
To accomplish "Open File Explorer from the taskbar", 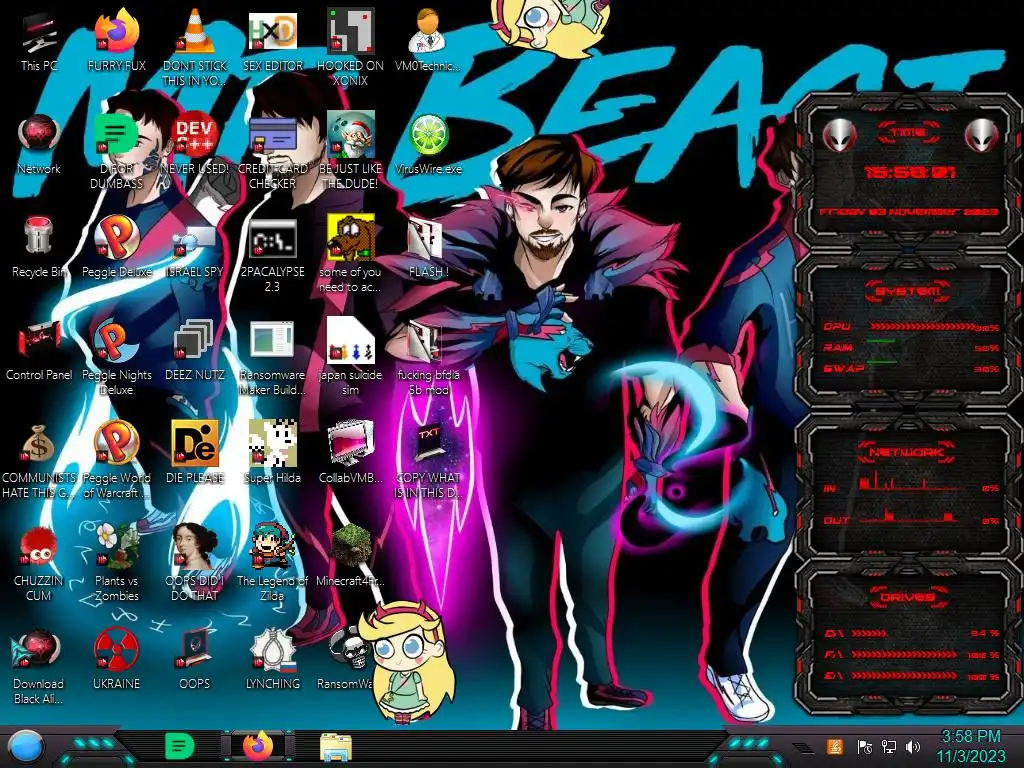I will (336, 747).
